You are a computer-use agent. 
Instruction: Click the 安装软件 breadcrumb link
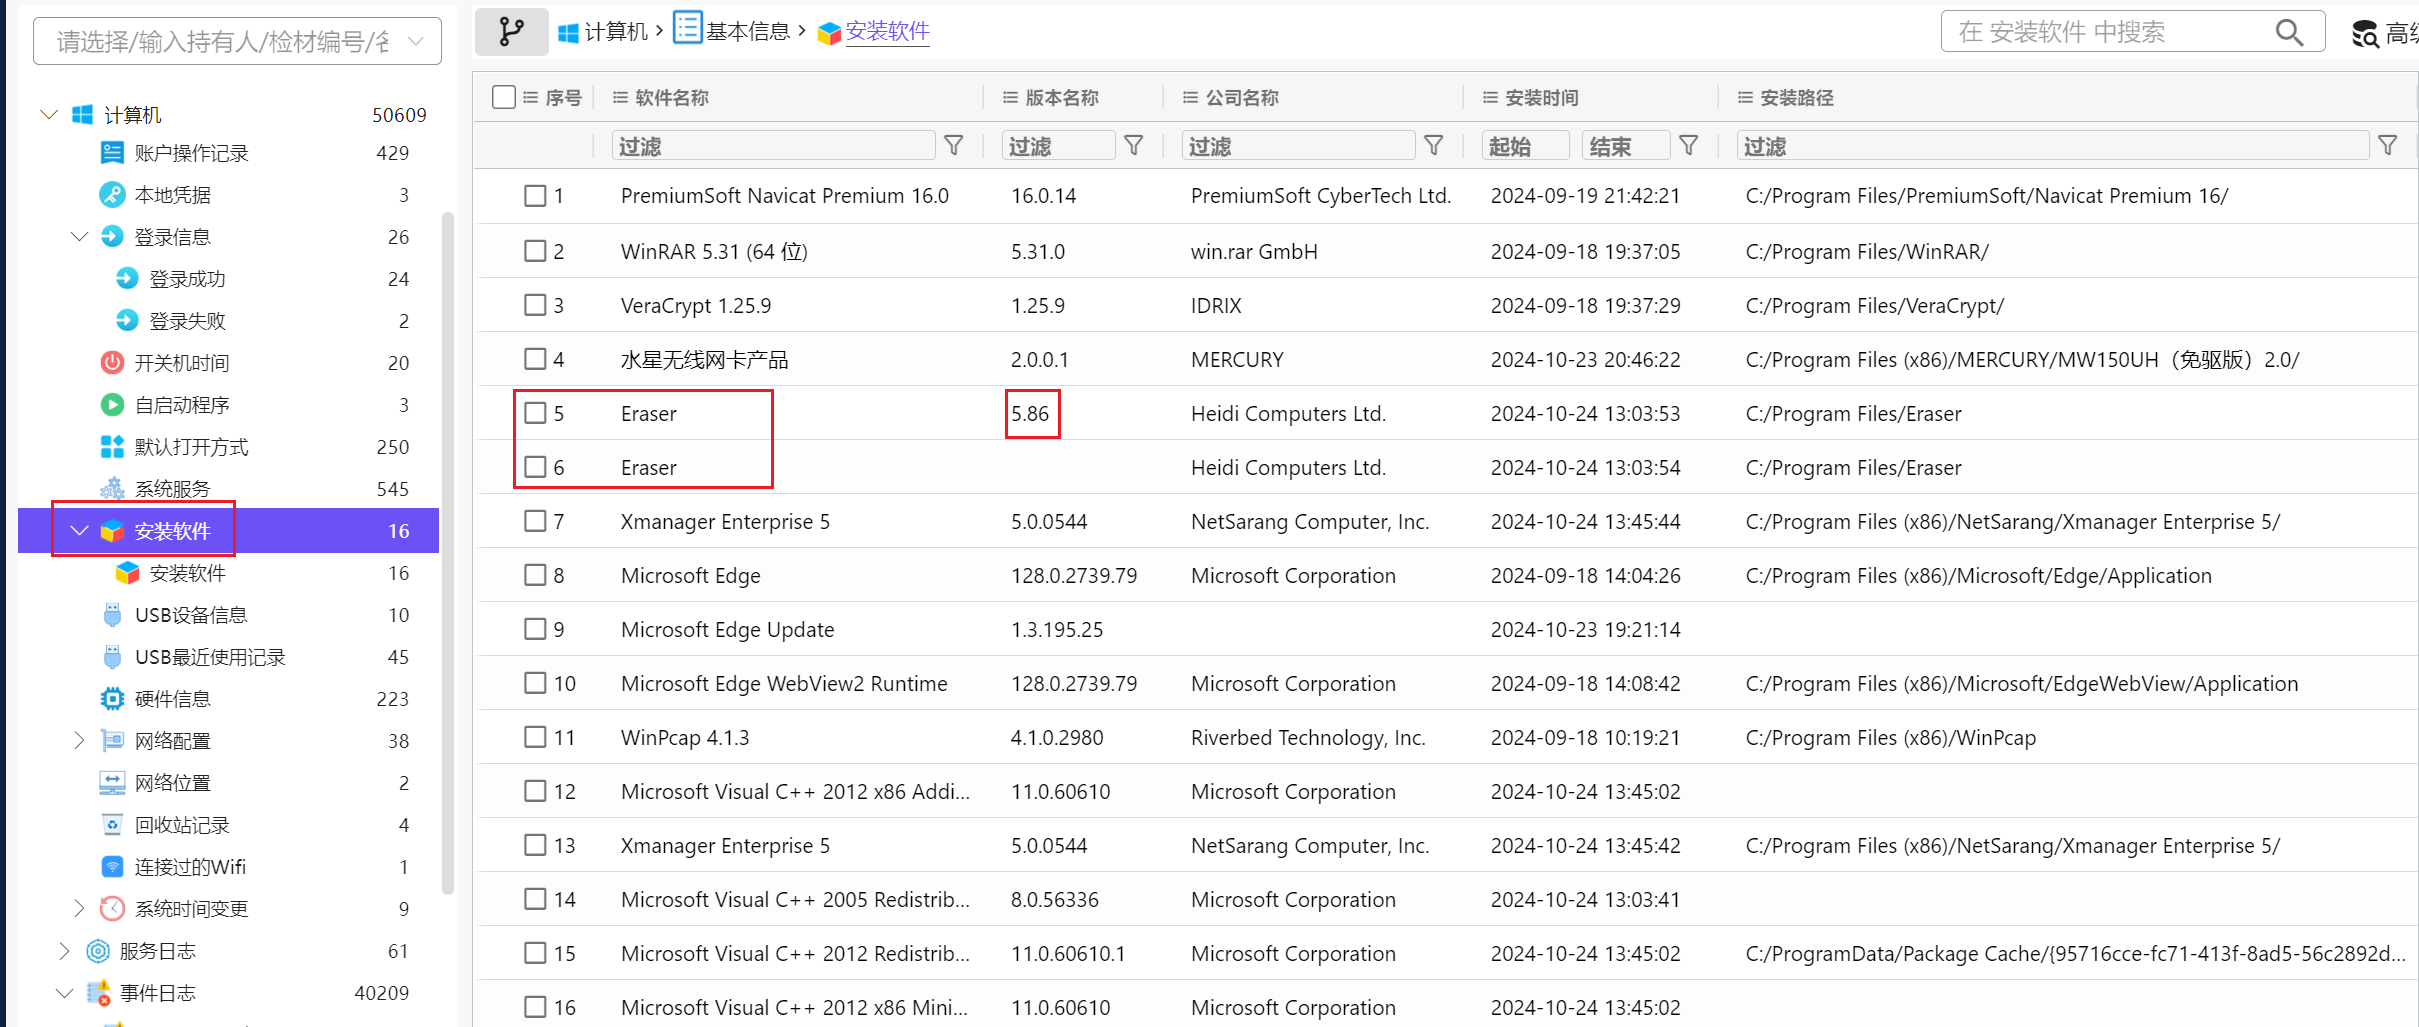click(887, 32)
